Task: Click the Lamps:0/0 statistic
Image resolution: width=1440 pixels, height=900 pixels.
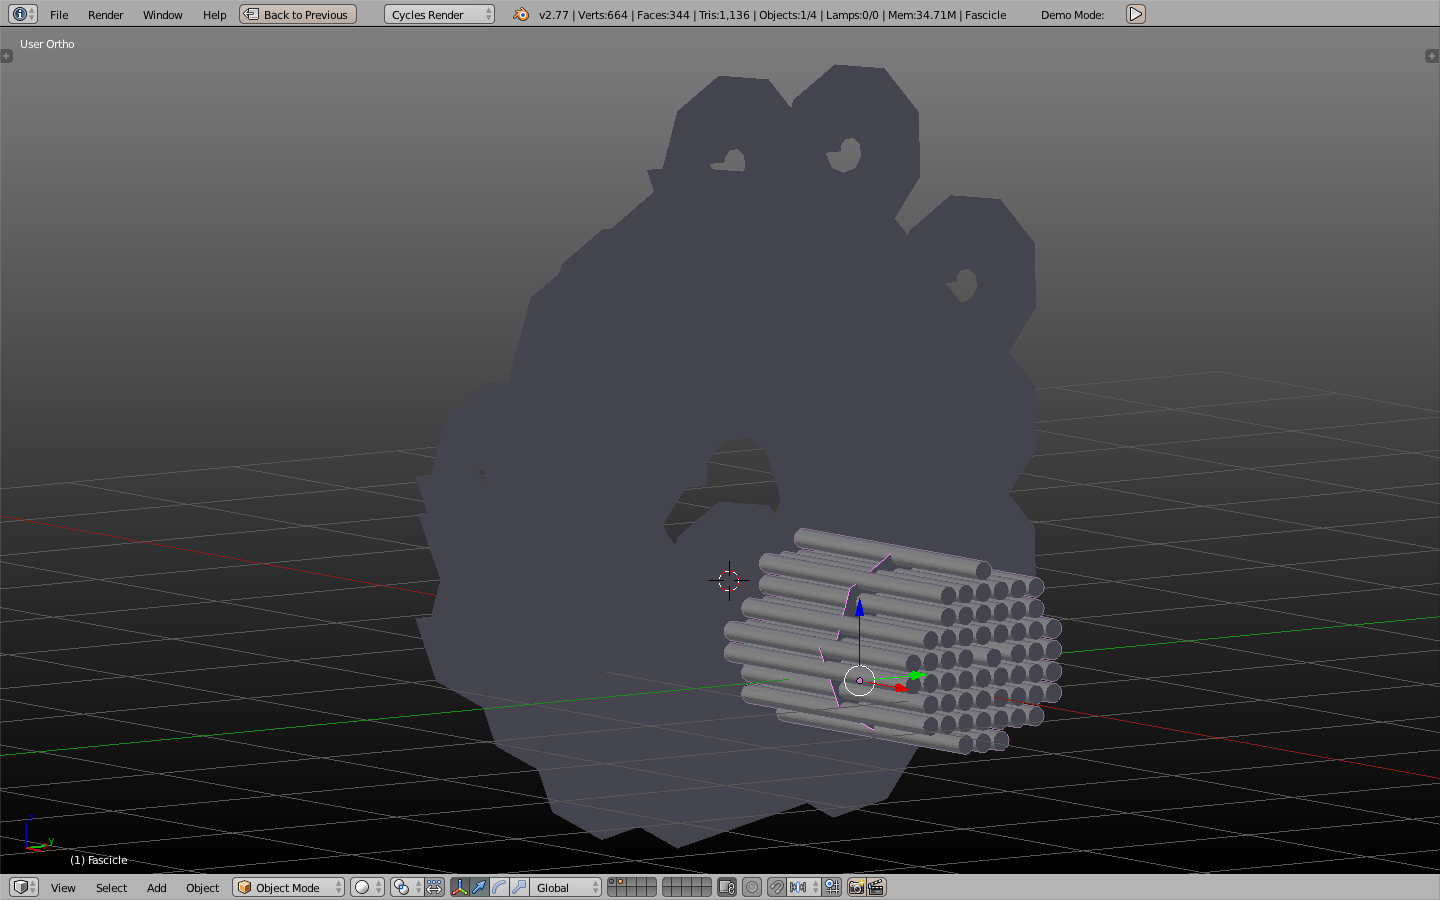Action: pyautogui.click(x=852, y=15)
